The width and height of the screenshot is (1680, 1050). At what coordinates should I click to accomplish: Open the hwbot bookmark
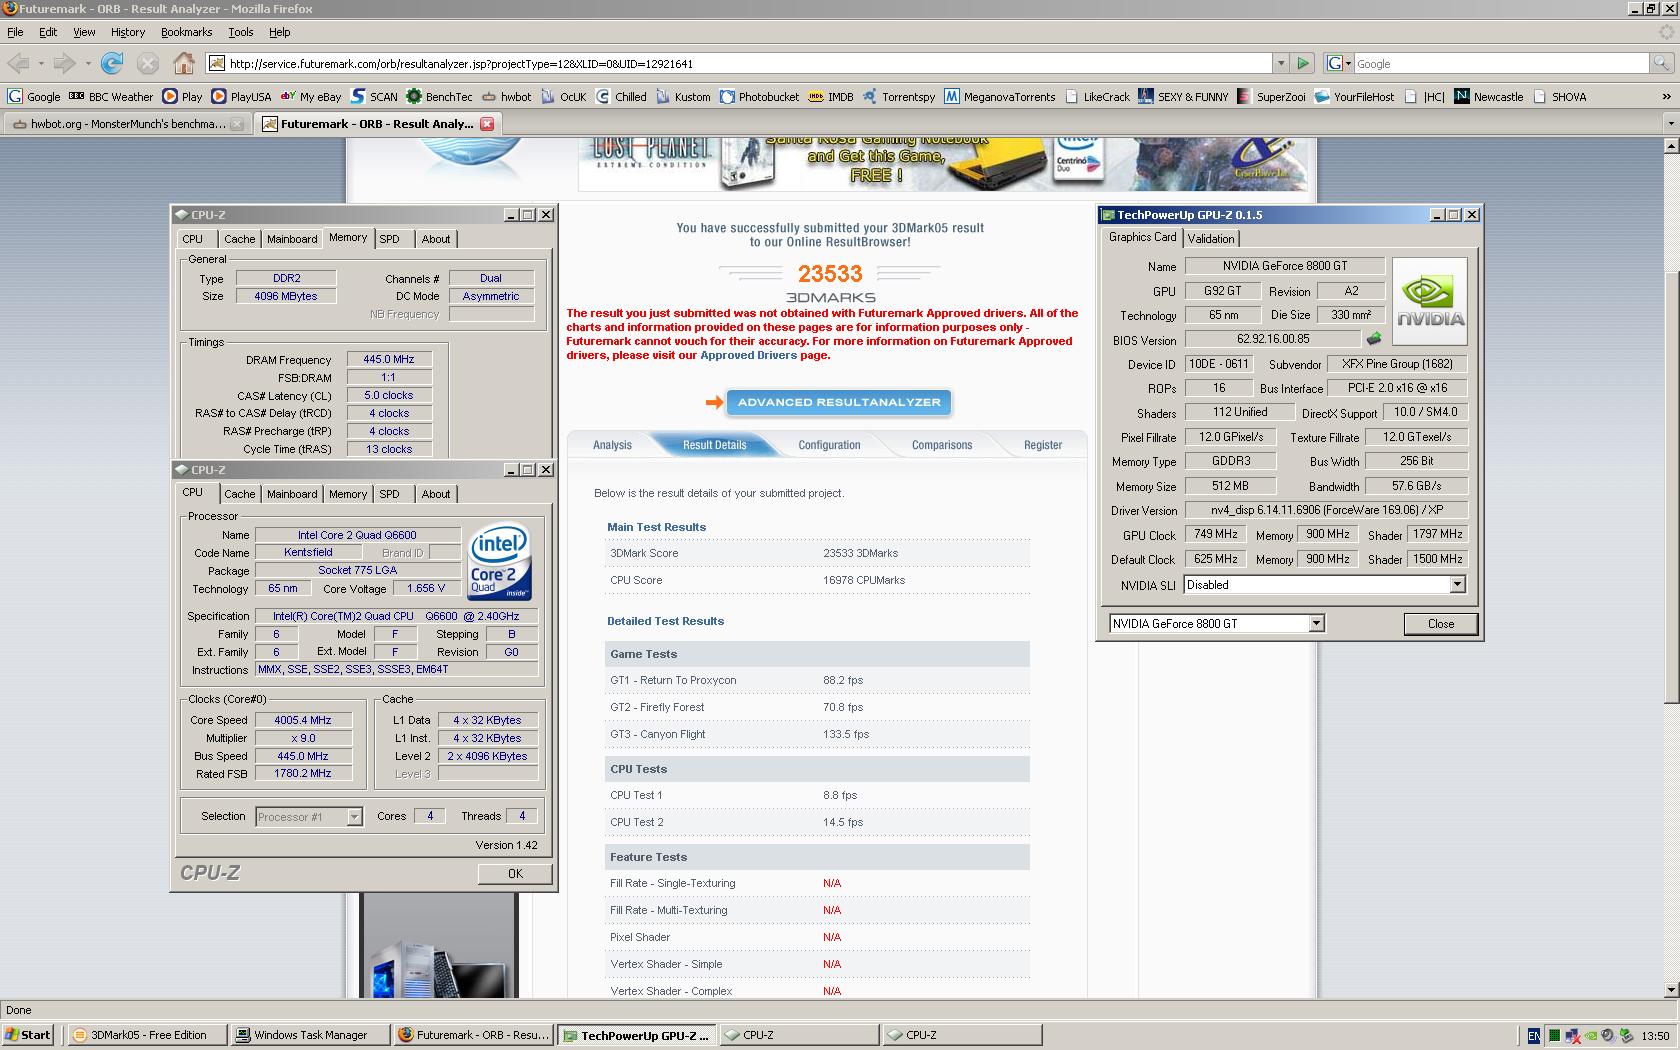(x=507, y=97)
